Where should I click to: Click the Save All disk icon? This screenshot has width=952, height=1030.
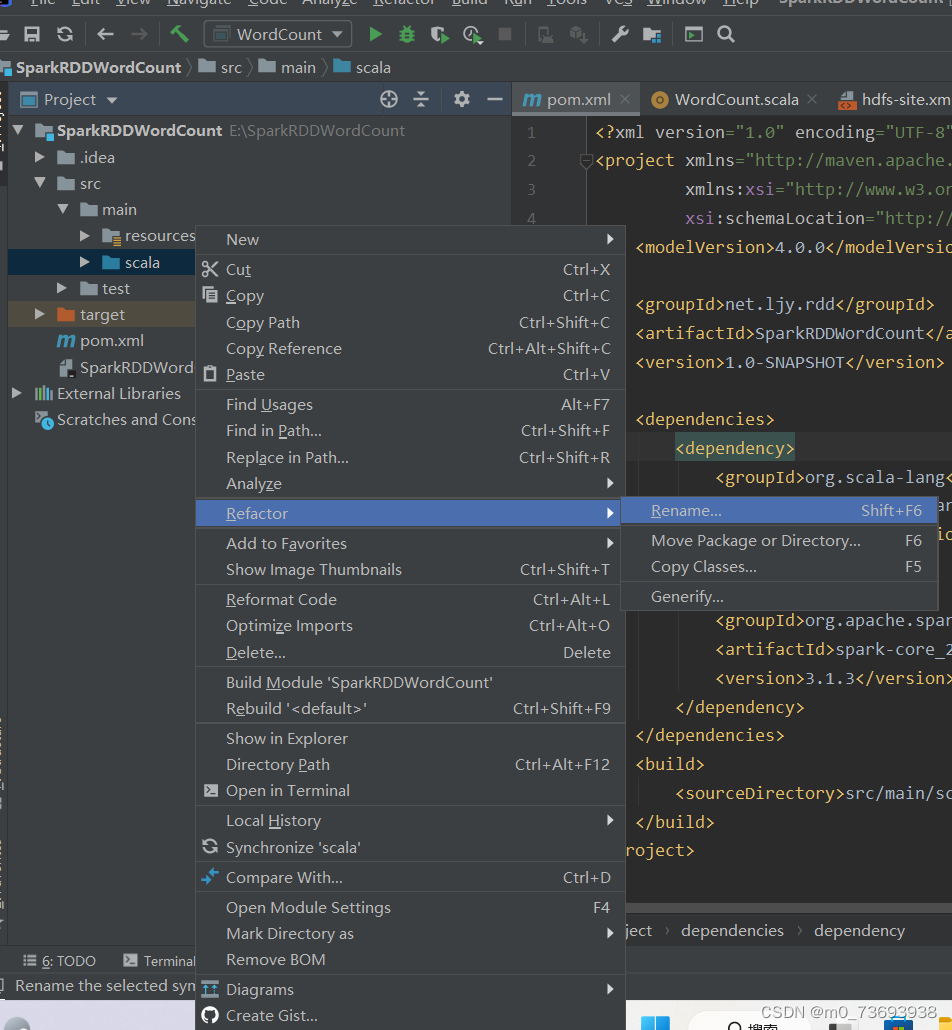(32, 34)
